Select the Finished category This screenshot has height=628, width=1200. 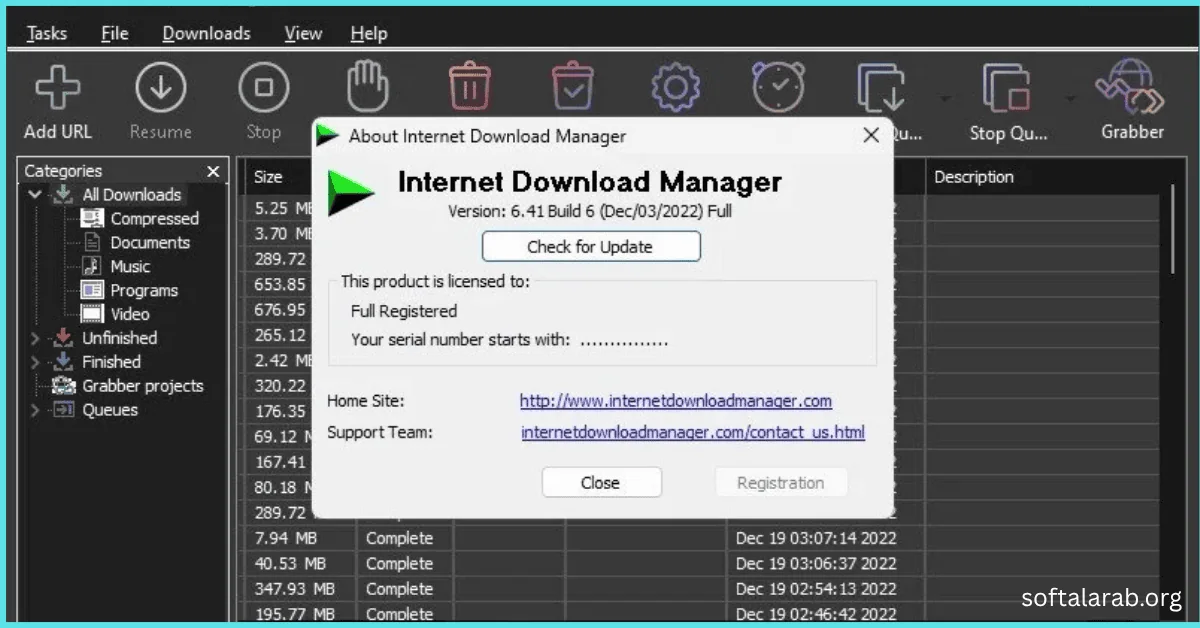111,362
